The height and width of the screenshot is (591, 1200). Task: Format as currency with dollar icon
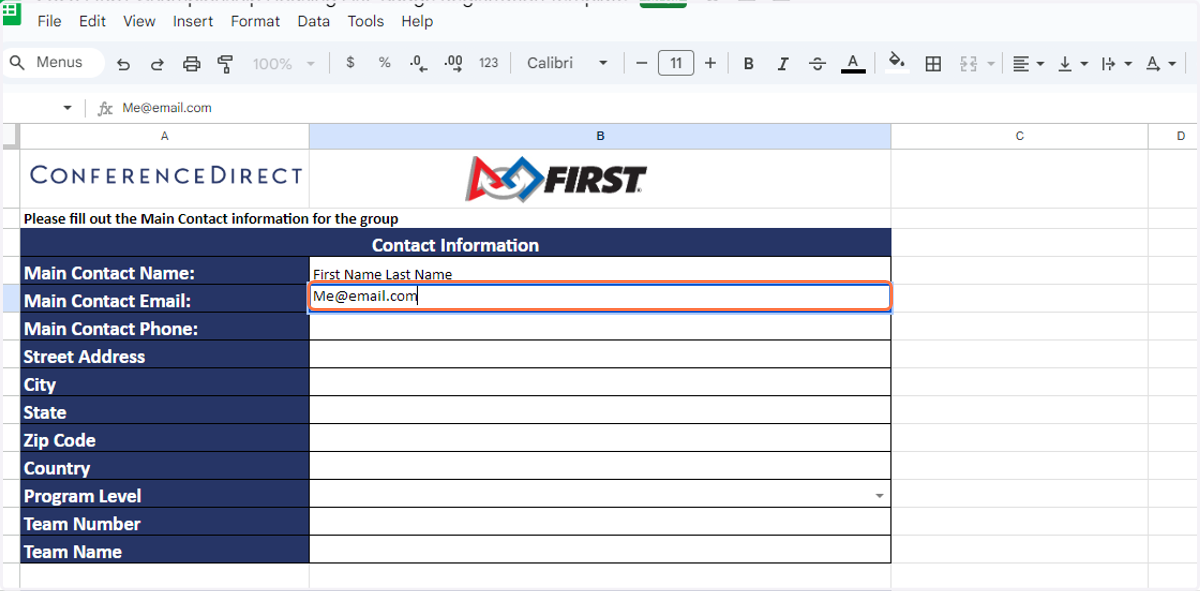350,63
